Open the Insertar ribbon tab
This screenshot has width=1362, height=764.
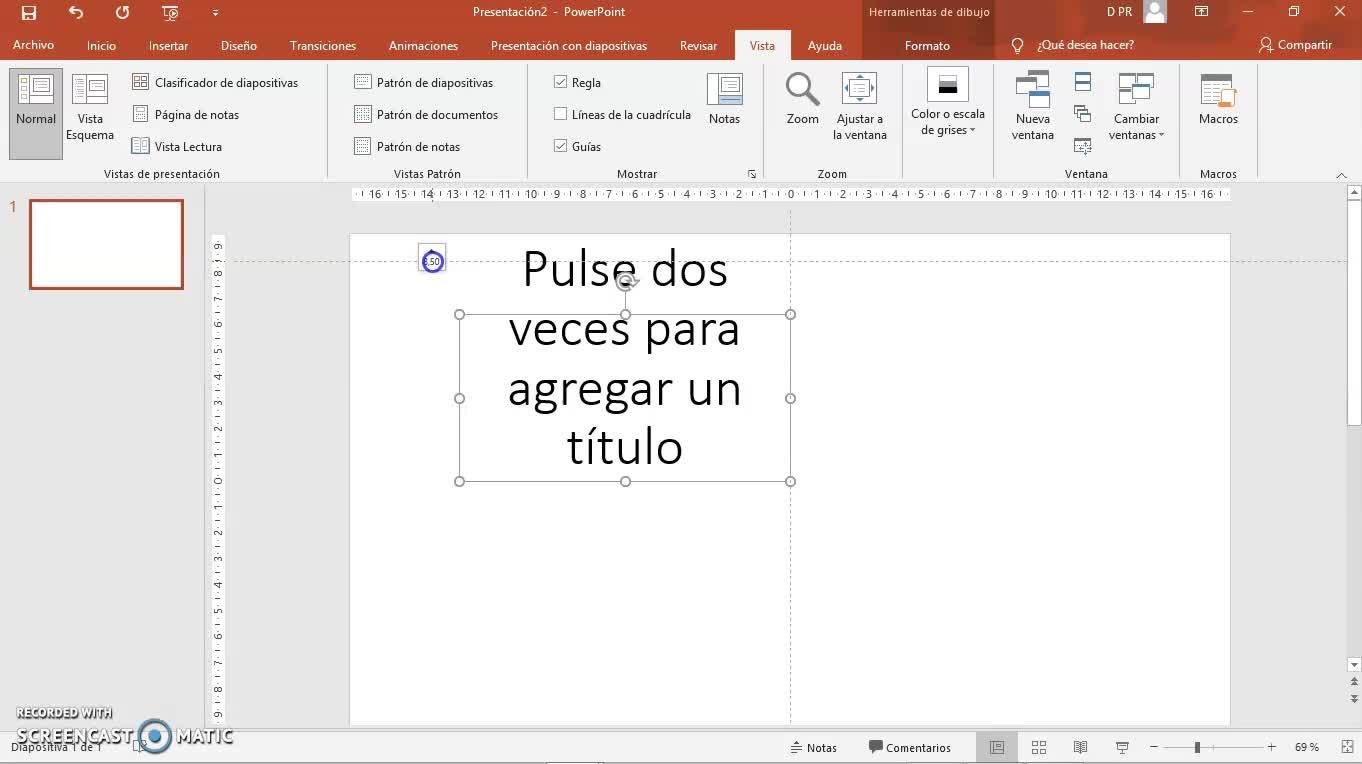[x=168, y=45]
